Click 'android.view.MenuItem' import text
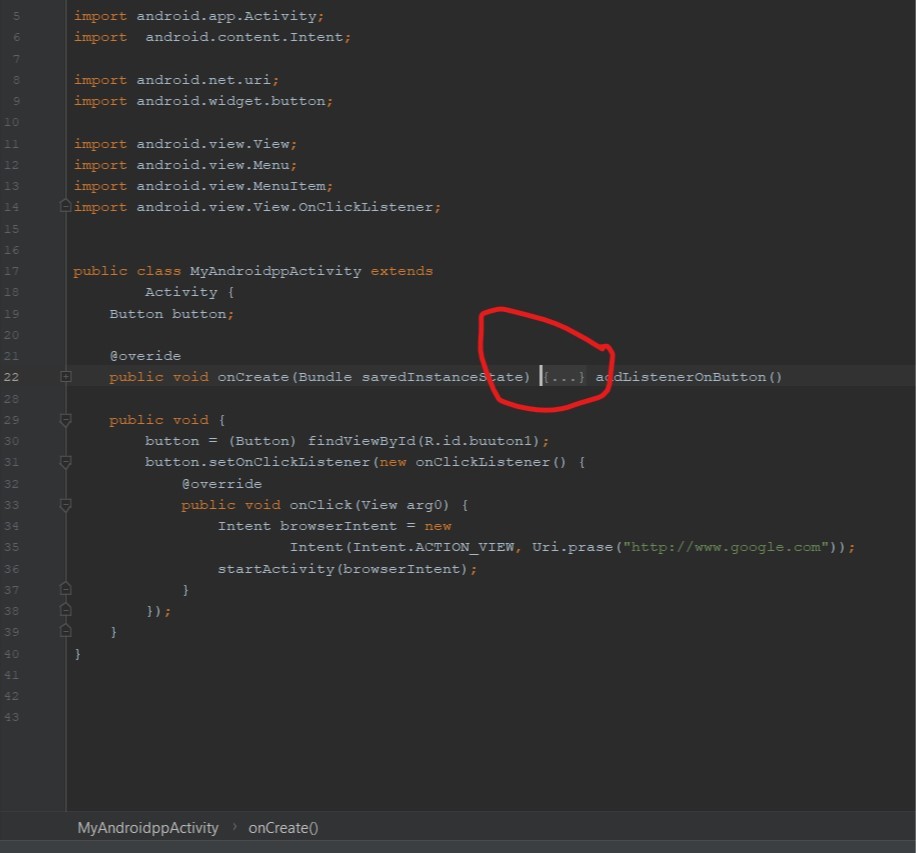The image size is (916, 853). point(231,186)
